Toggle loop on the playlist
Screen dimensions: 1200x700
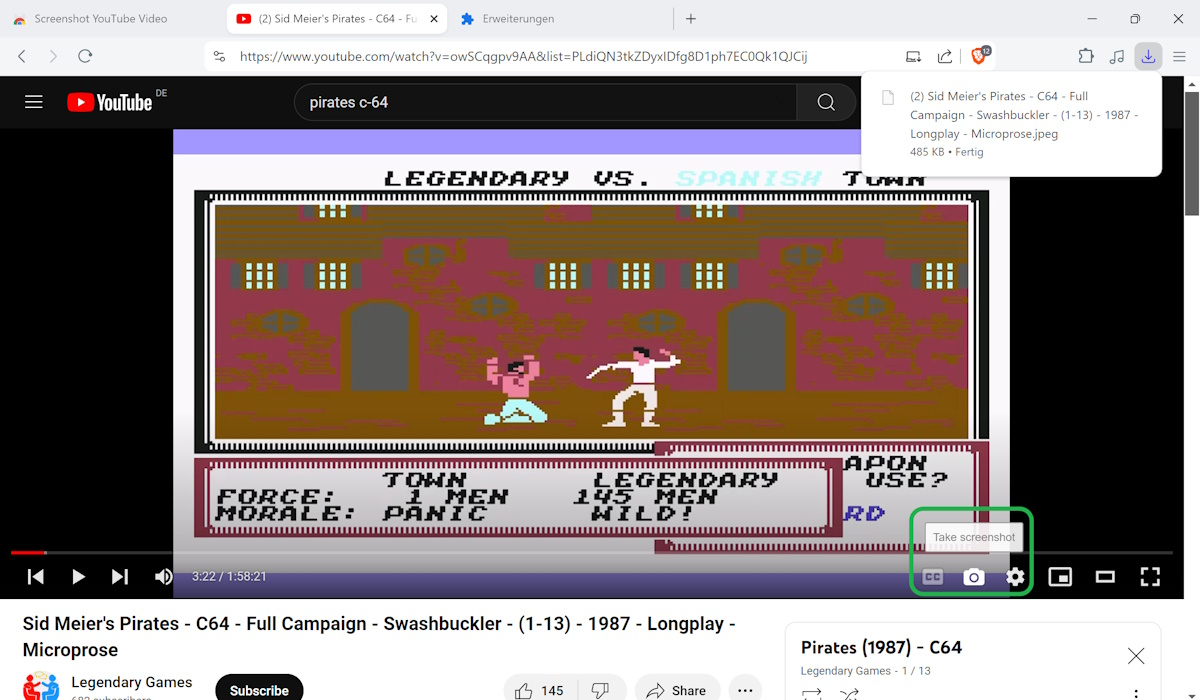point(812,693)
